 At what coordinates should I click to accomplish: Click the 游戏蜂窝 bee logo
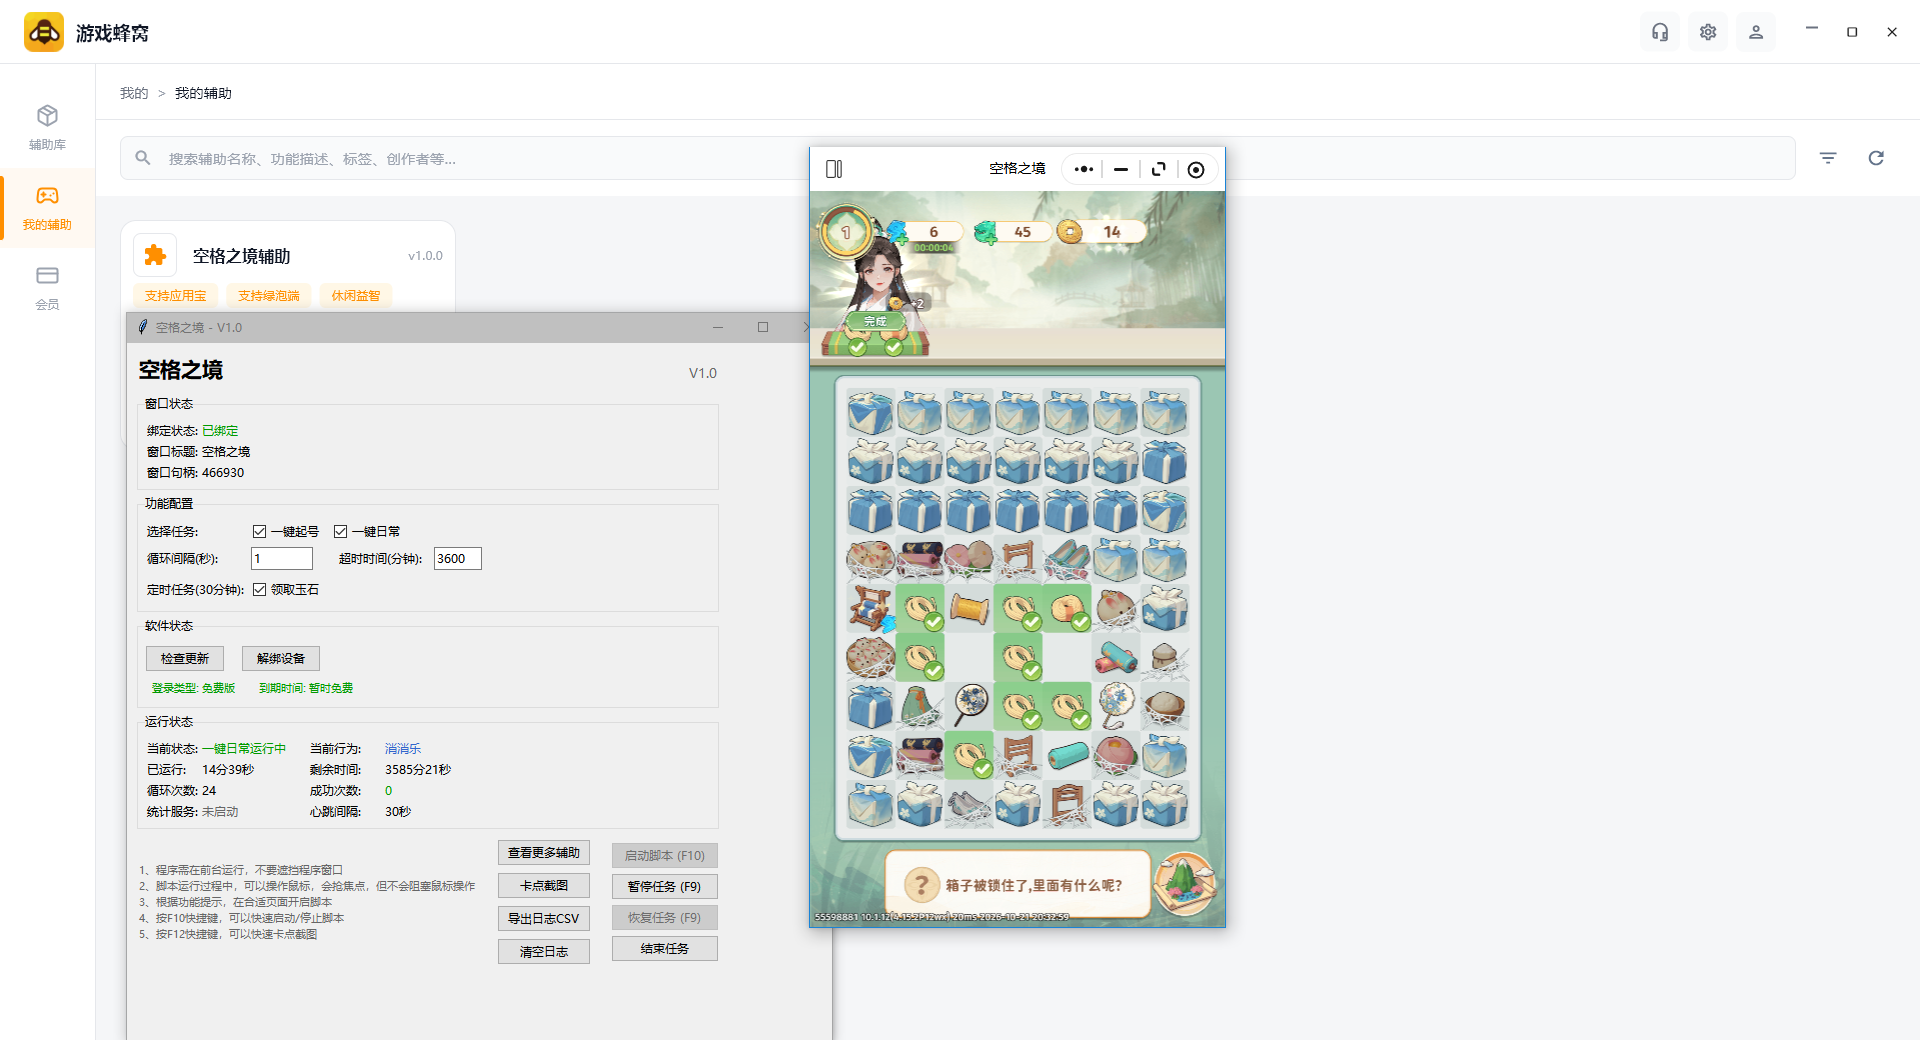pos(44,32)
